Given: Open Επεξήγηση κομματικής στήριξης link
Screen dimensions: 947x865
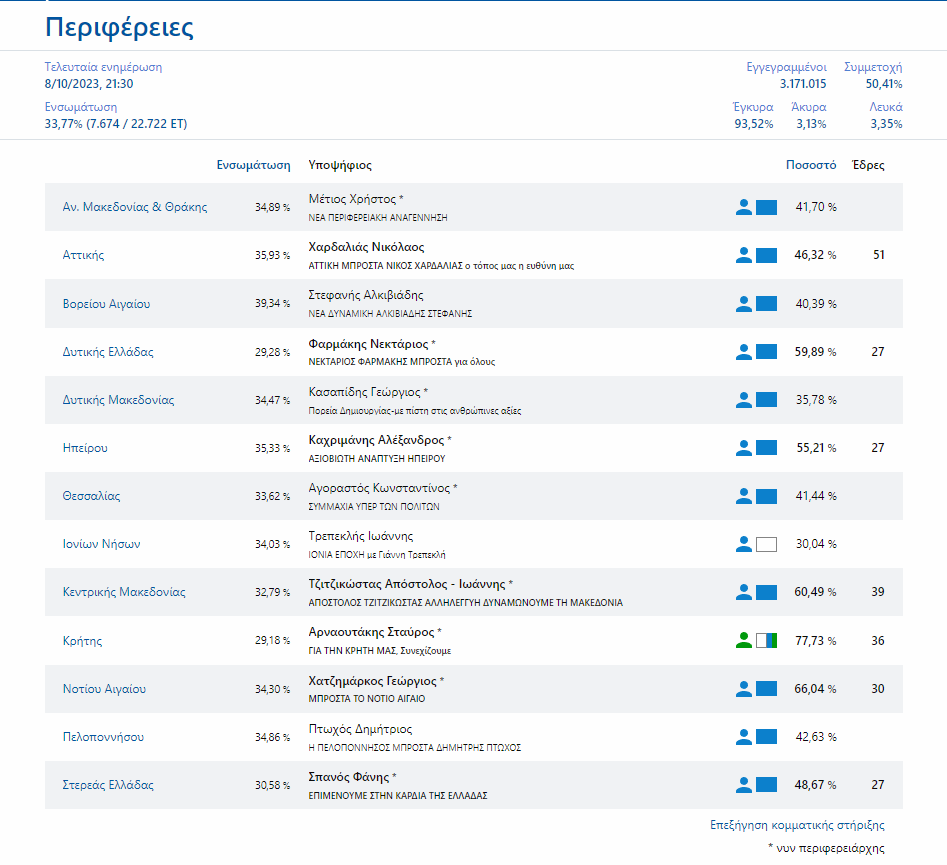Looking at the screenshot, I should point(797,825).
